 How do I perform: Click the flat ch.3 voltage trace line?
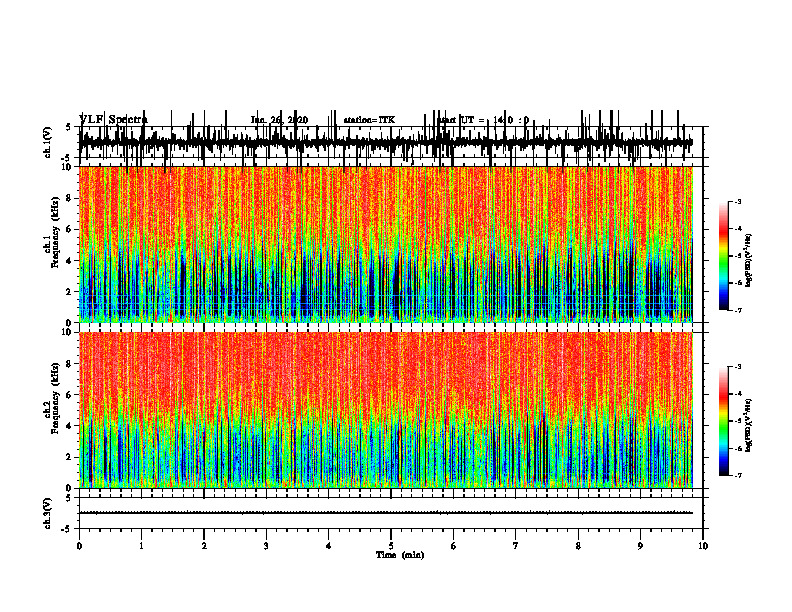tap(386, 513)
